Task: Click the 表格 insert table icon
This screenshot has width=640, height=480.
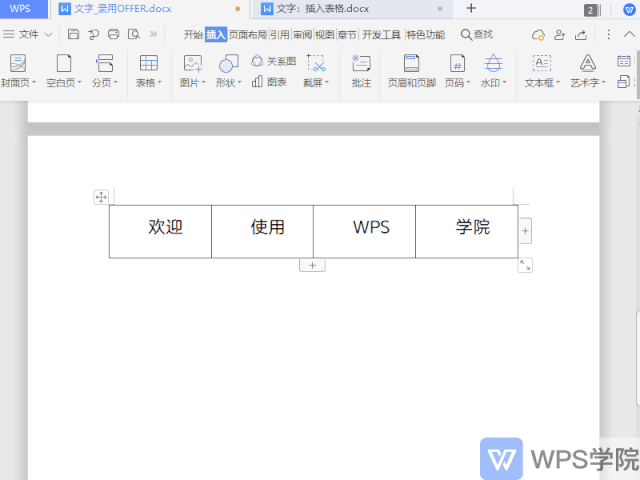Action: pyautogui.click(x=149, y=64)
